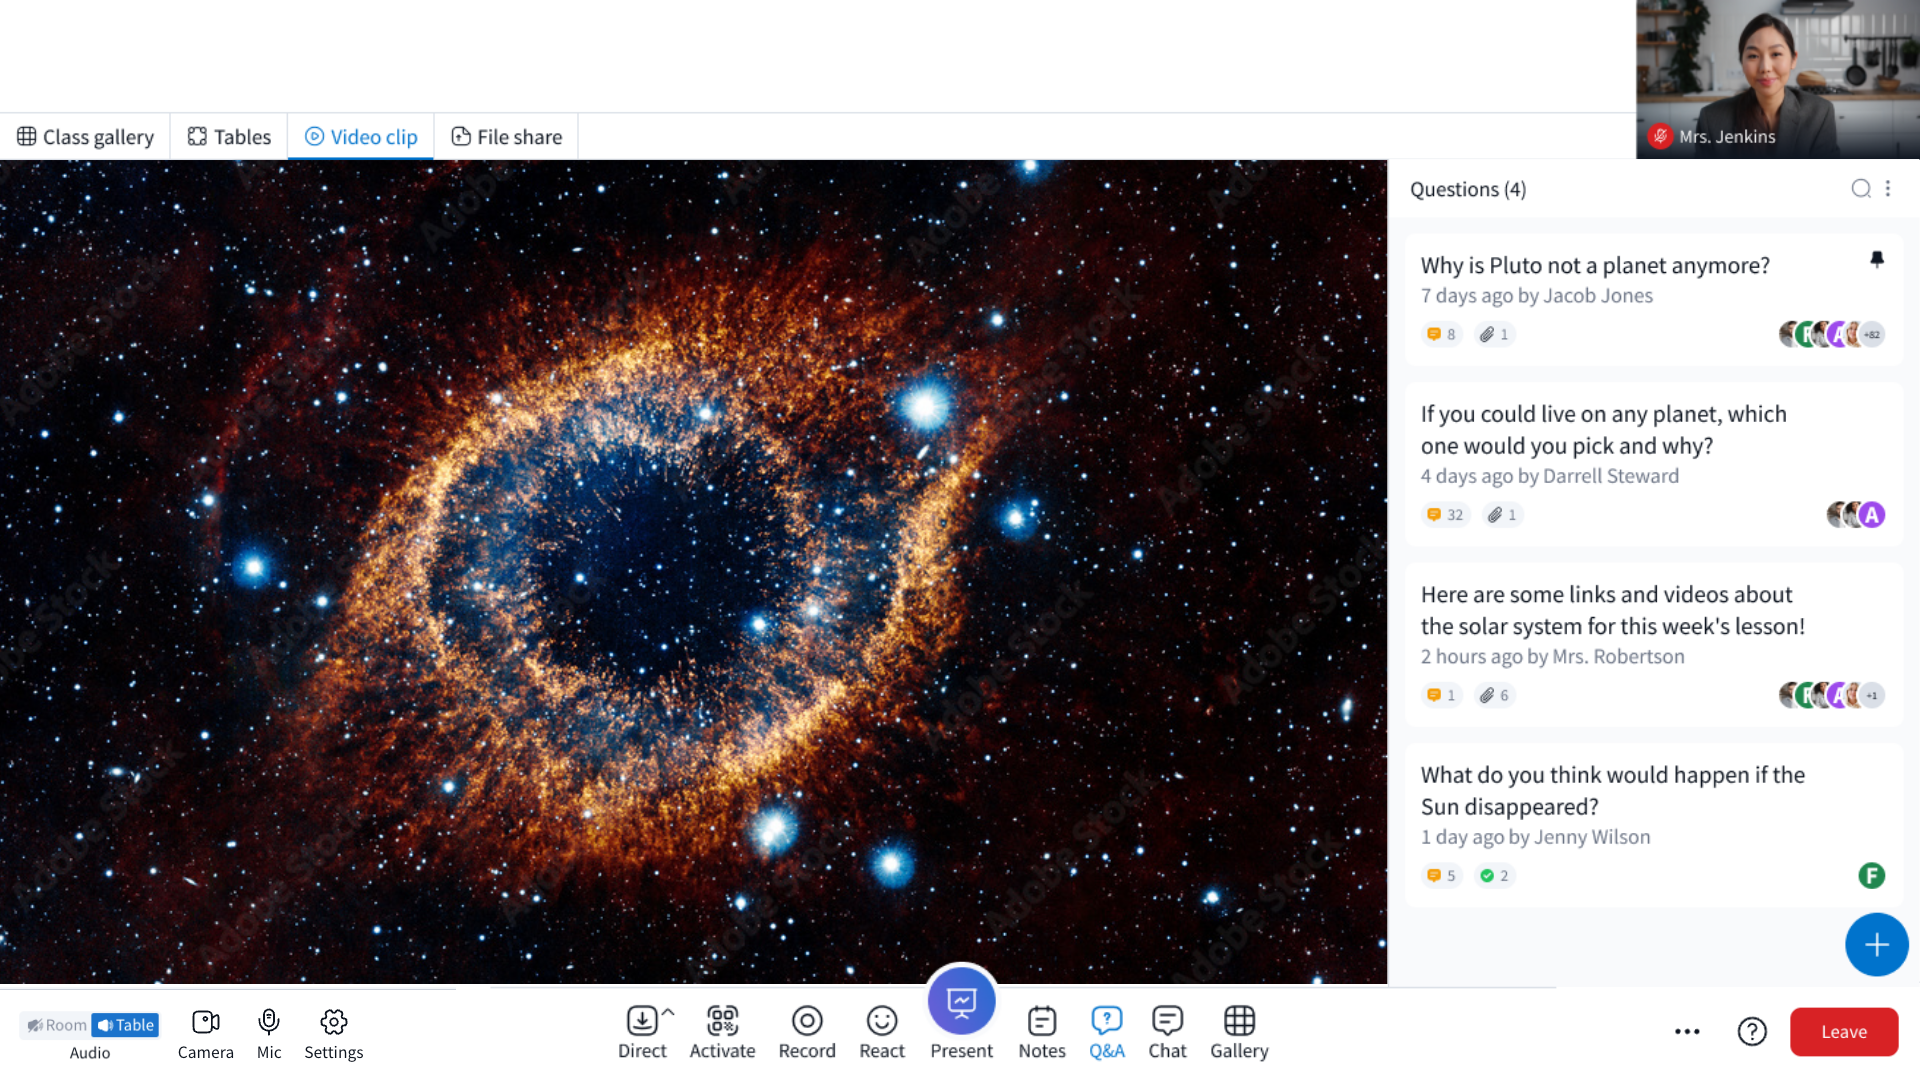View 32 comments on Darrell Steward's question
Image resolution: width=1920 pixels, height=1080 pixels.
[1445, 515]
